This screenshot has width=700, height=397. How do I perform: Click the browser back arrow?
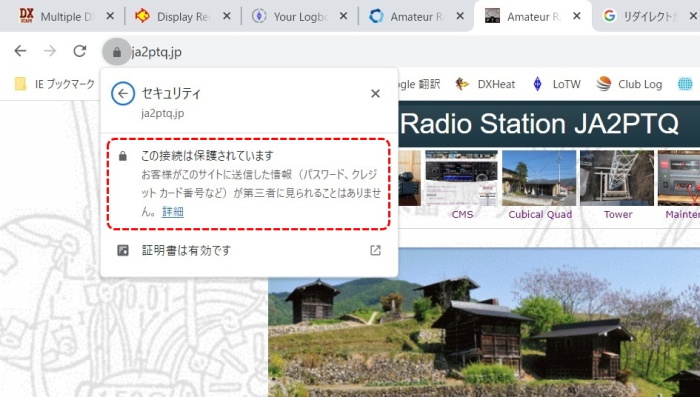(x=21, y=51)
